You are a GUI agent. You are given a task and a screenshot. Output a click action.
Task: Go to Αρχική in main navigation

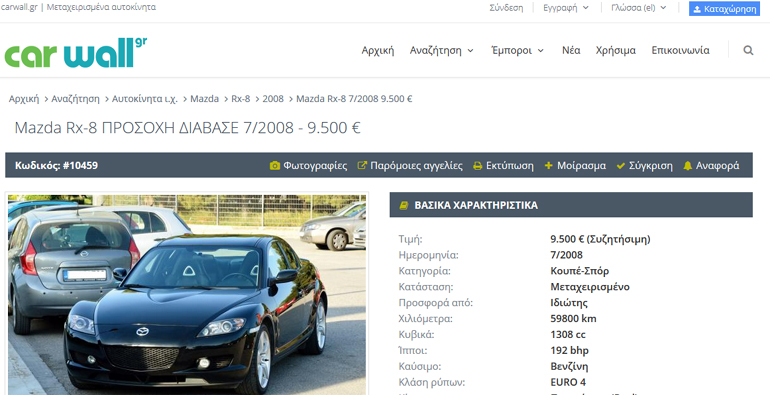coord(378,50)
